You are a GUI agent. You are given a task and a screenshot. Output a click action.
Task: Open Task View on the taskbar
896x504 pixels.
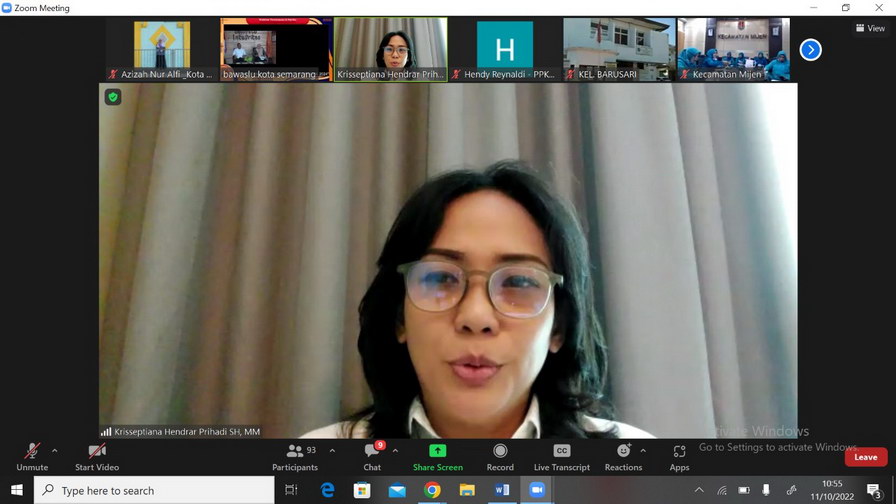tap(291, 490)
